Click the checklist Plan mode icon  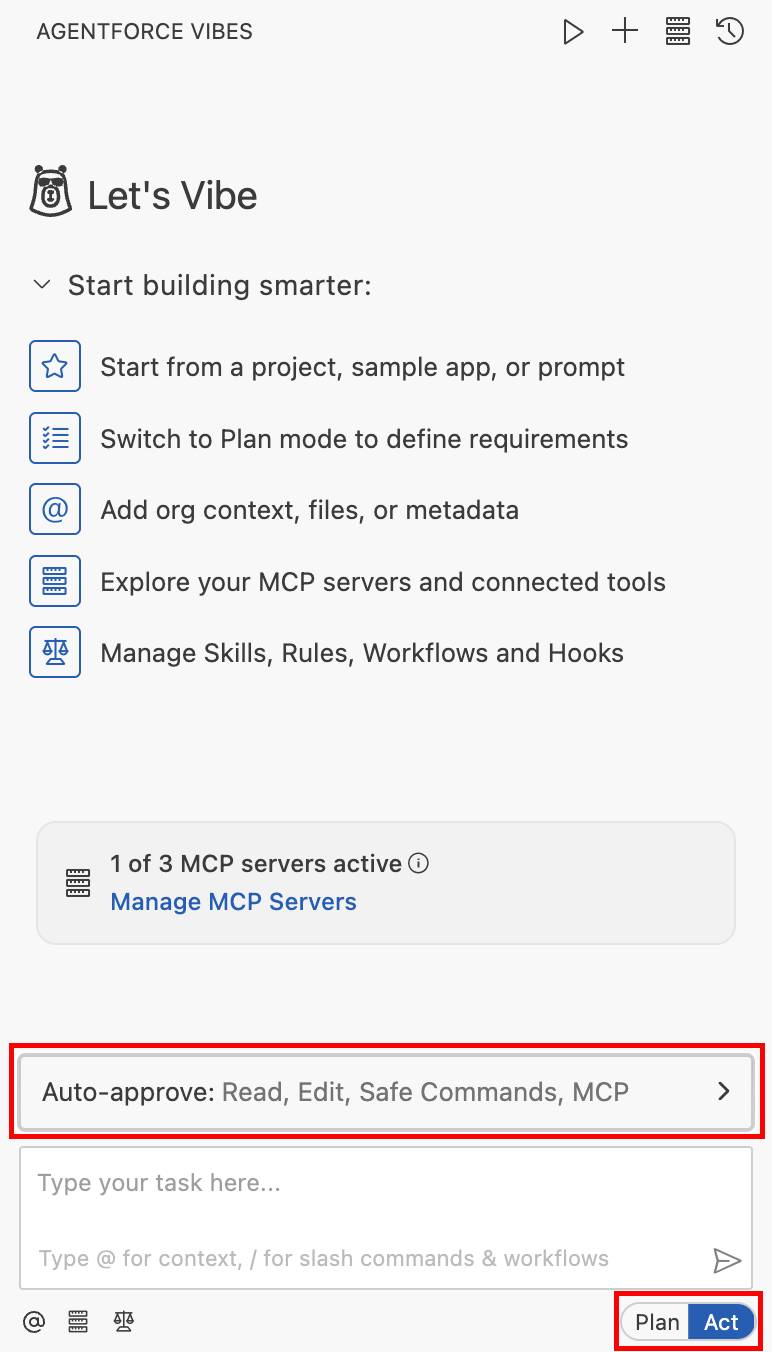click(x=55, y=438)
